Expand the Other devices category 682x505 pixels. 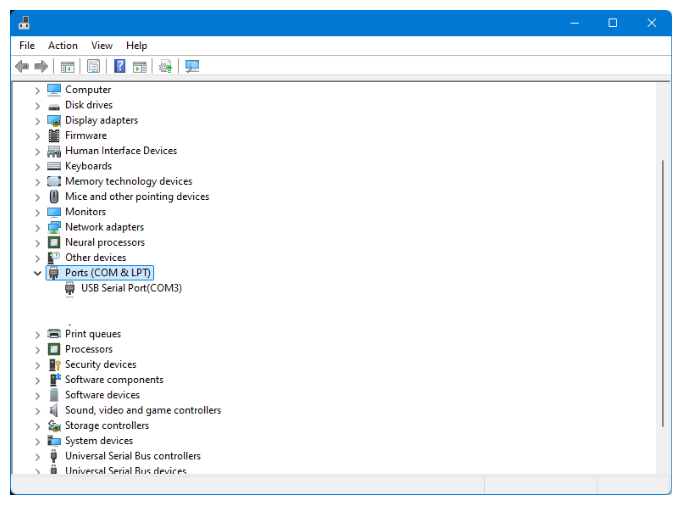click(x=38, y=258)
